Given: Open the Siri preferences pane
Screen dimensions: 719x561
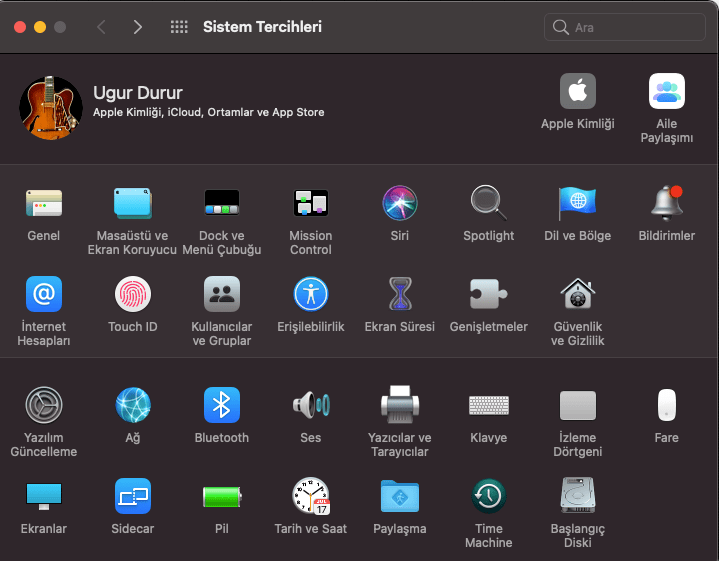Looking at the screenshot, I should point(399,203).
